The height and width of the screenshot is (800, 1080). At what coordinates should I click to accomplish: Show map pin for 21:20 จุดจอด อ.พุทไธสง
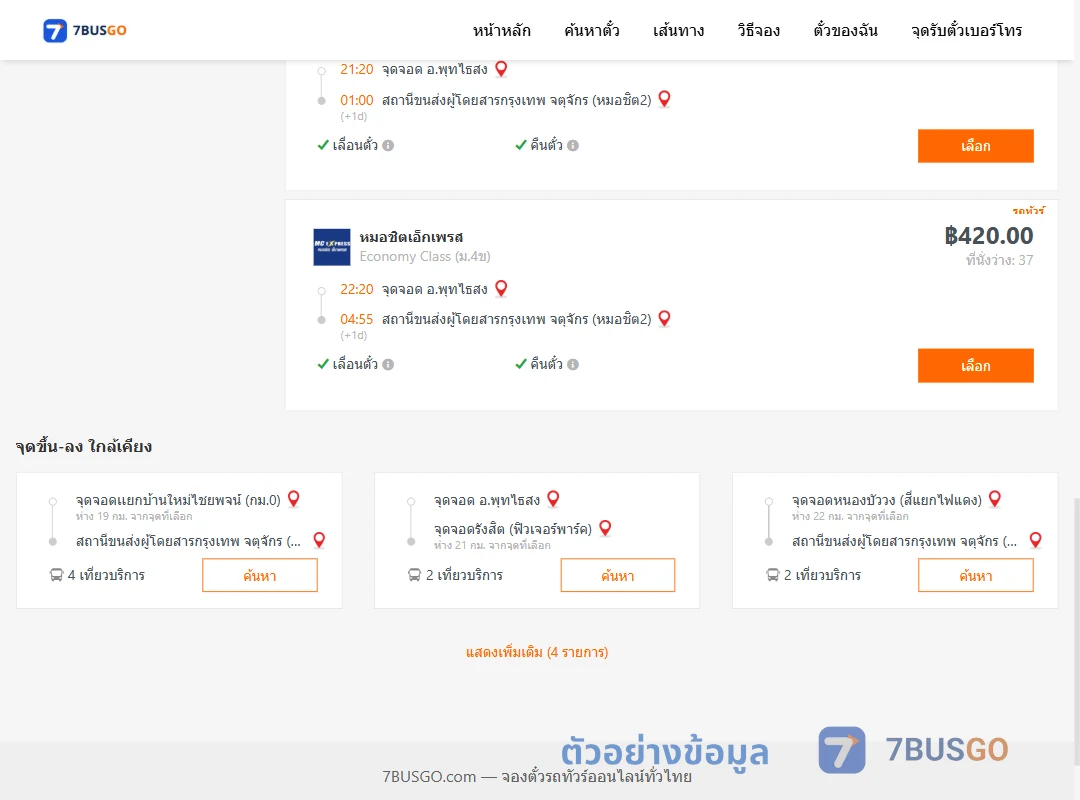501,68
